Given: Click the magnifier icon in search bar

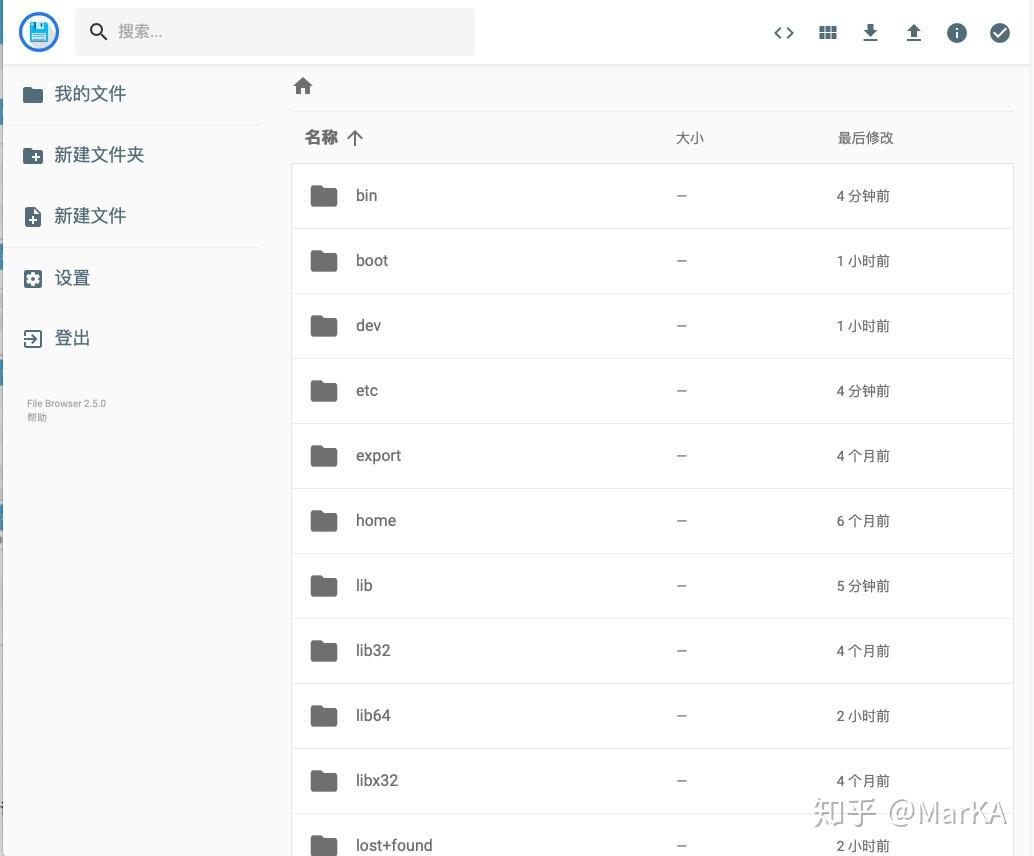Looking at the screenshot, I should pos(98,32).
